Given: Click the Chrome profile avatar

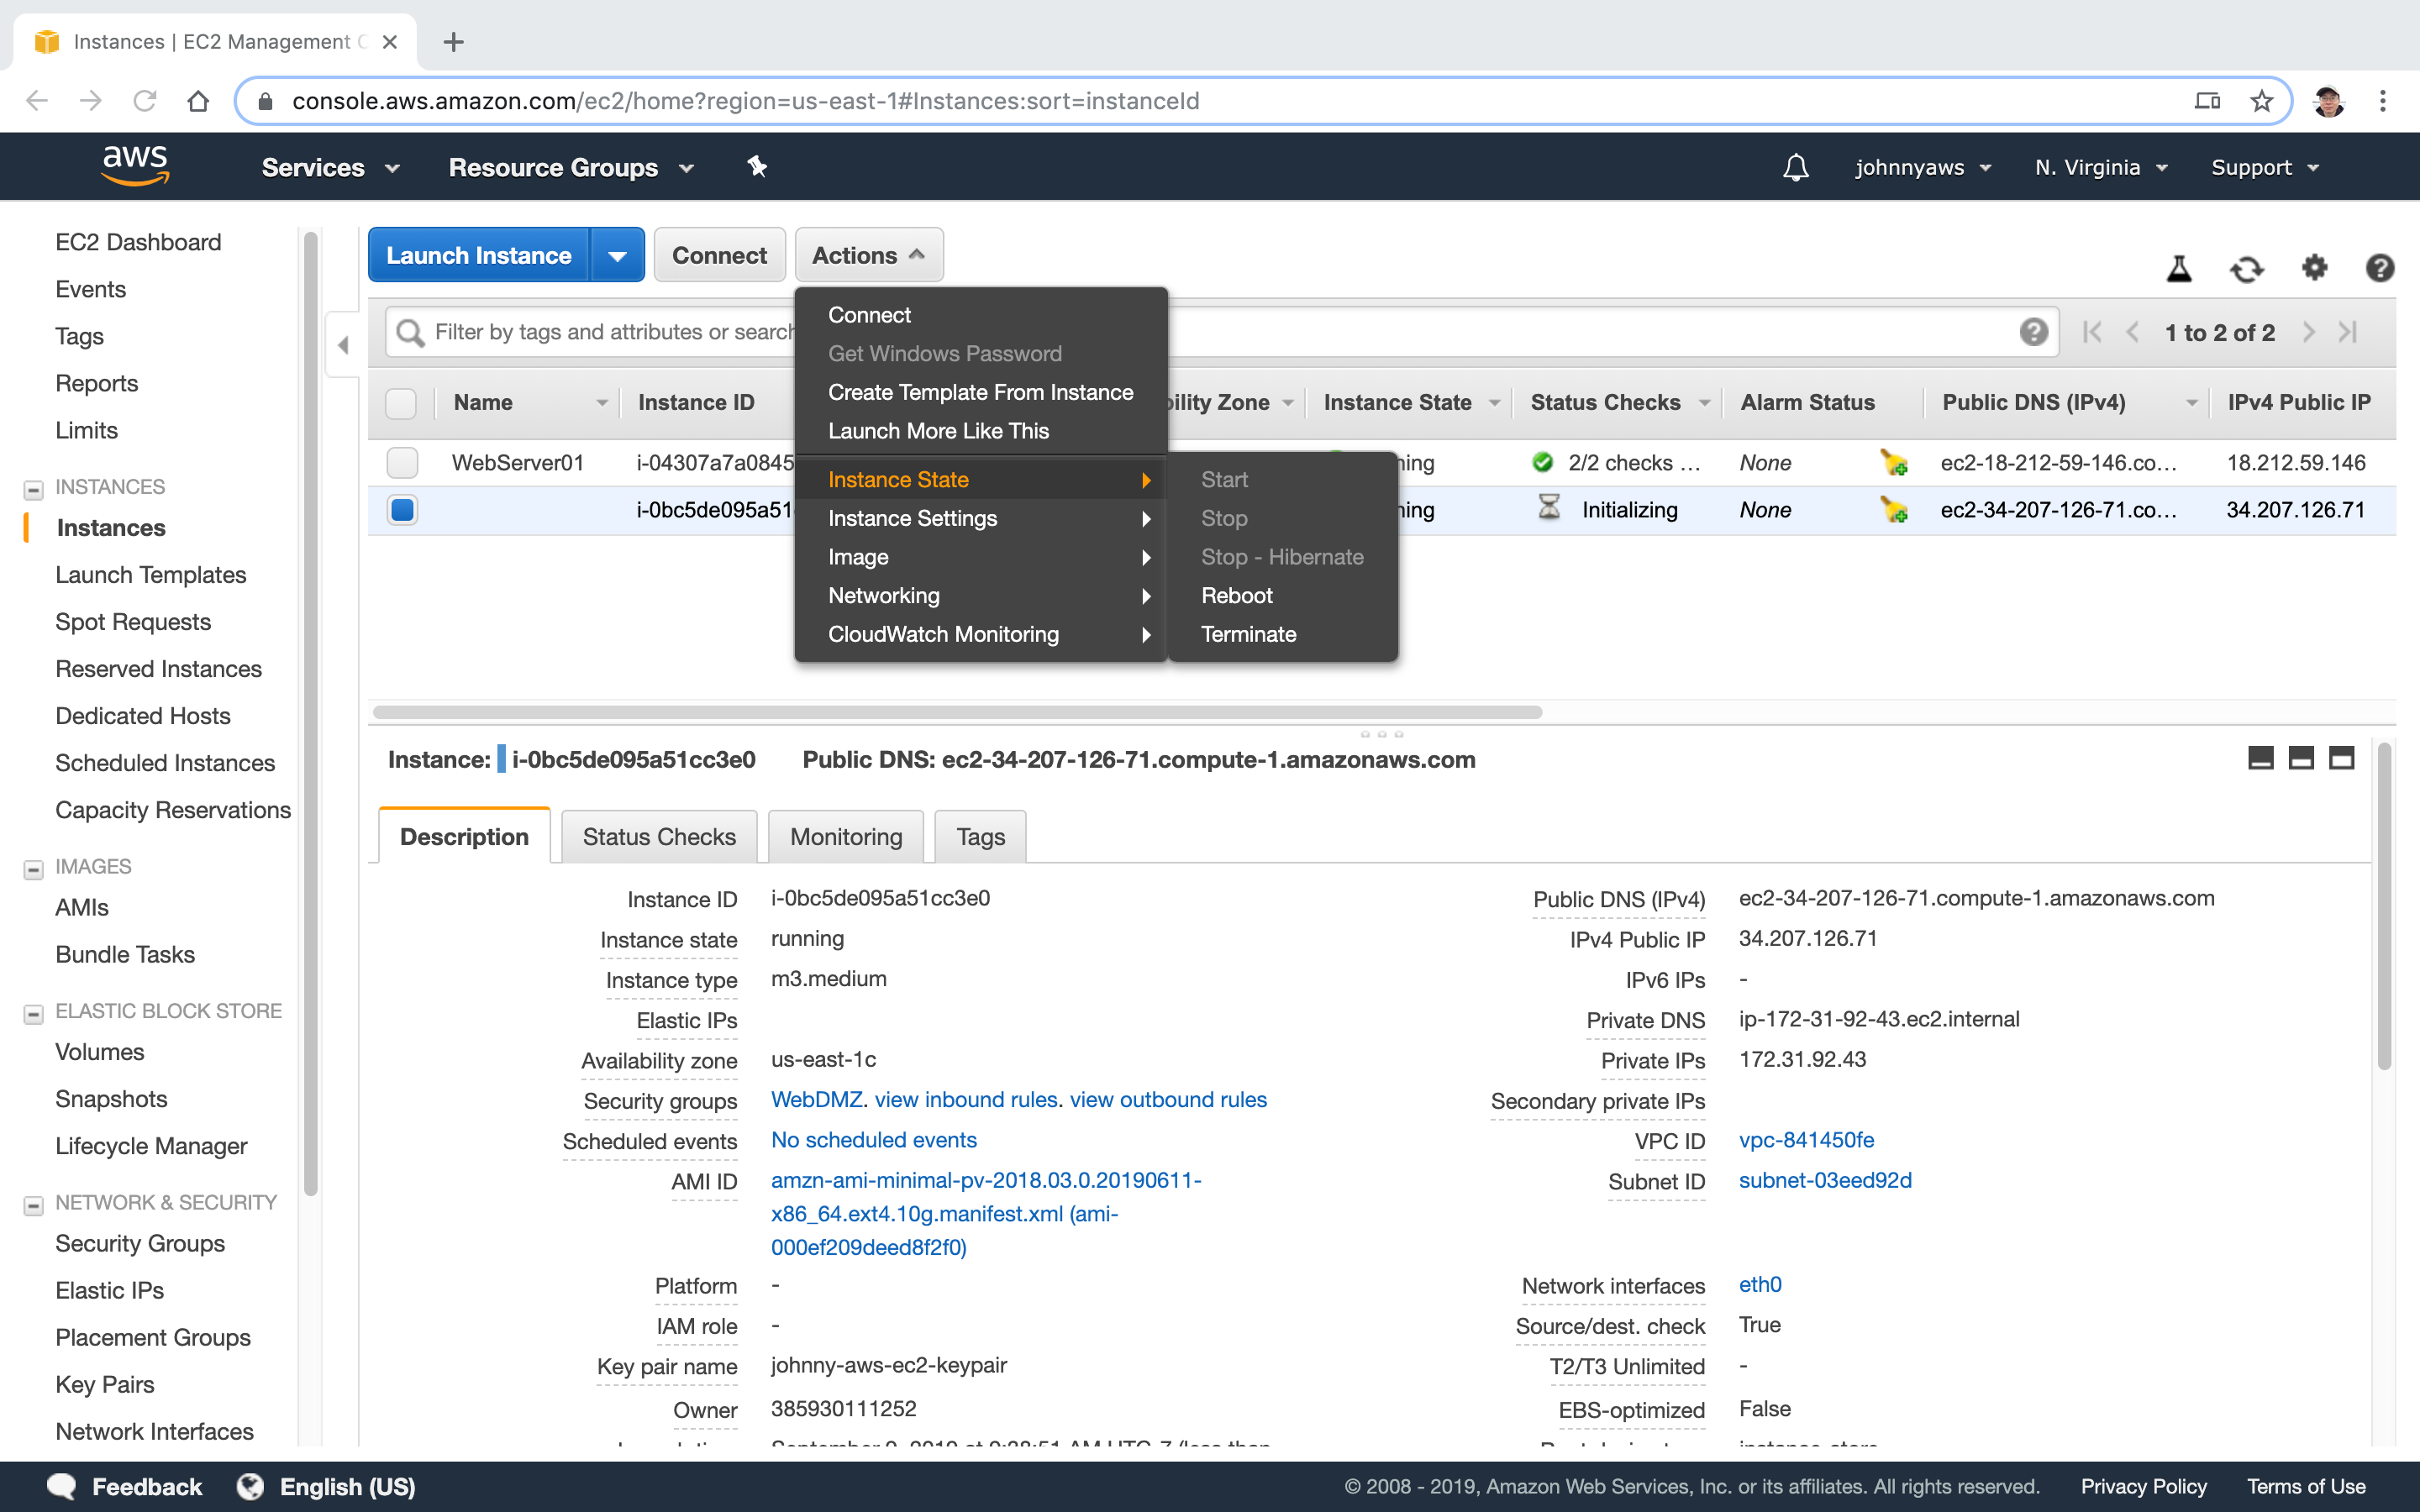Looking at the screenshot, I should click(2328, 101).
